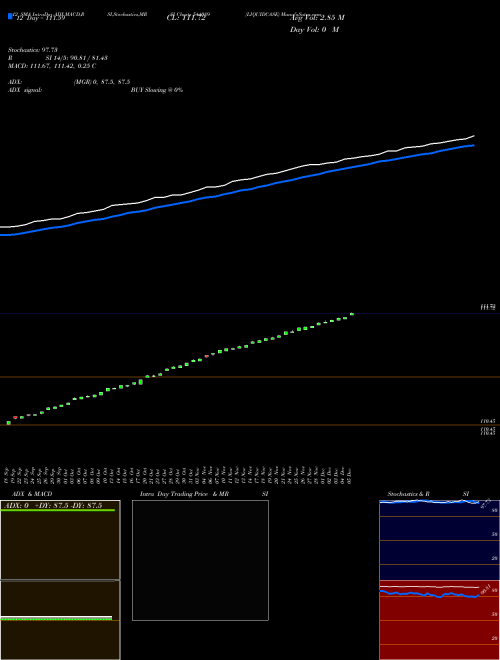
Task: Click the MACD lower chart panel
Action: point(60,620)
